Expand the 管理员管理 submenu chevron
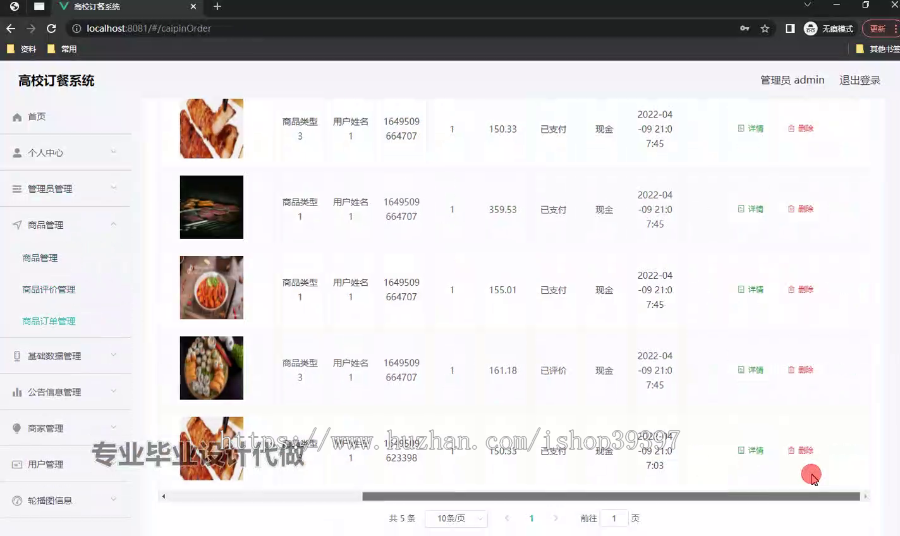 113,188
